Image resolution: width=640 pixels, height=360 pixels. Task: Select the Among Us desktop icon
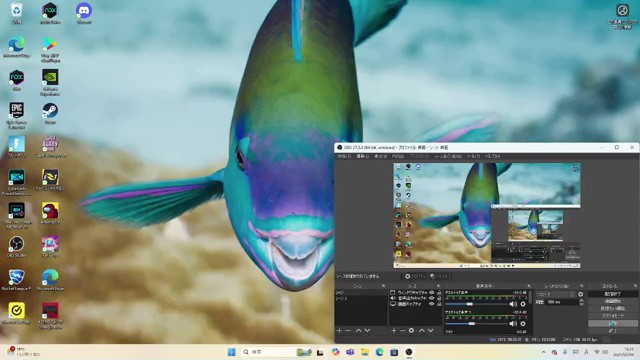tap(50, 213)
